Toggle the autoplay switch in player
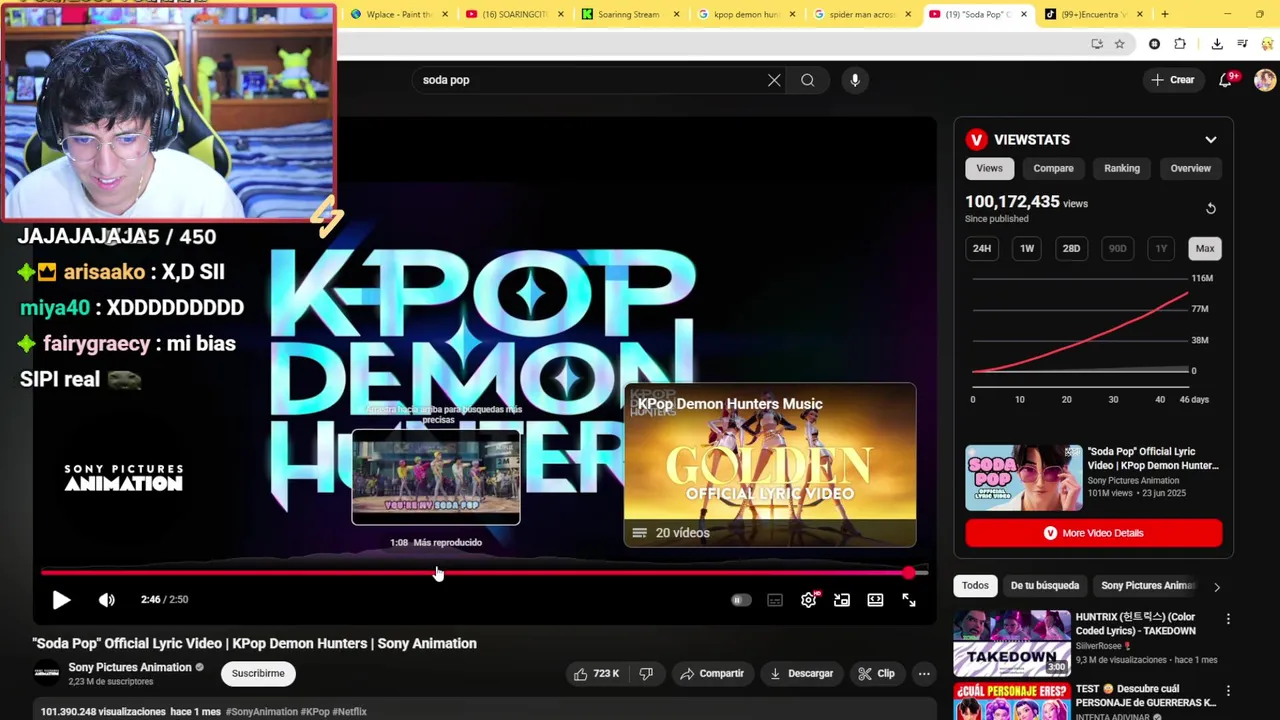 point(741,600)
